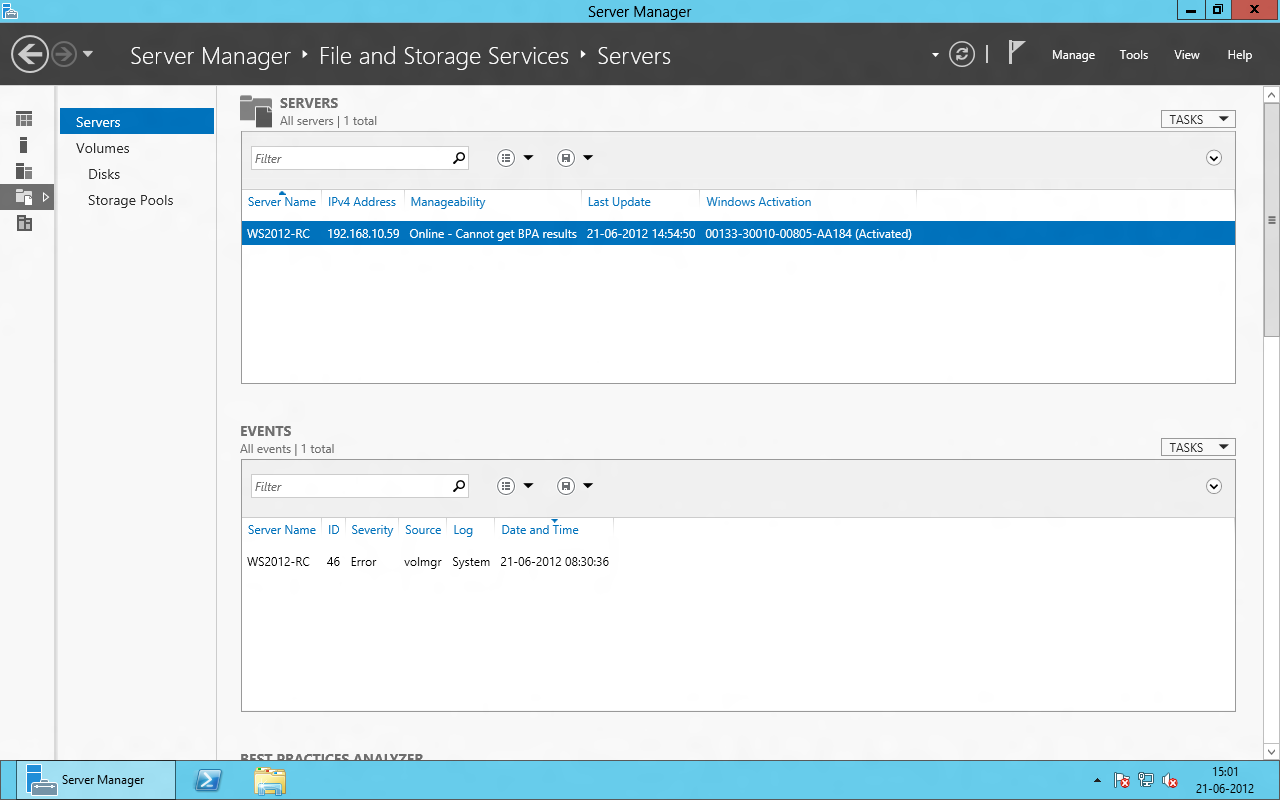
Task: Open the Manage menu
Action: [x=1073, y=55]
